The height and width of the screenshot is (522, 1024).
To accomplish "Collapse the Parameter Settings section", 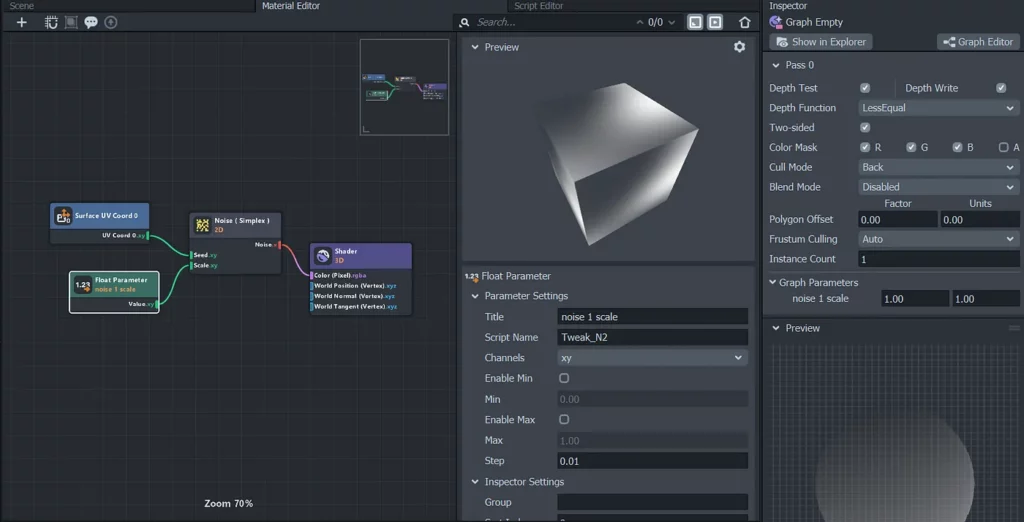I will (475, 296).
